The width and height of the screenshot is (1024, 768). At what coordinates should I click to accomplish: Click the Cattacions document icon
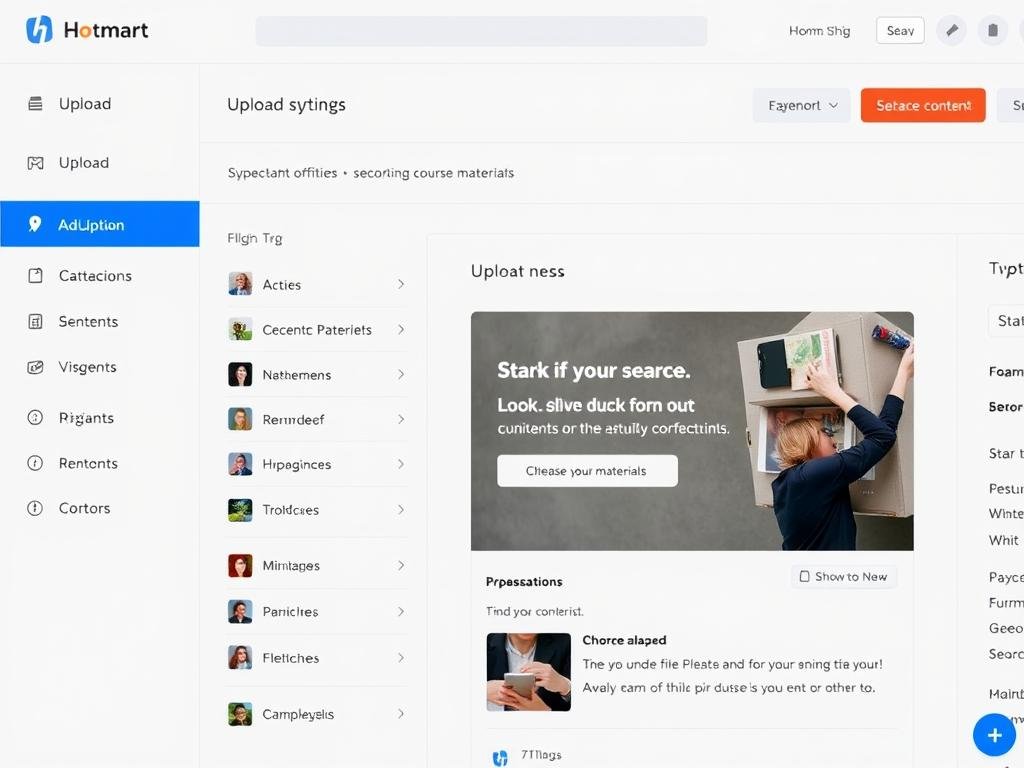point(35,276)
